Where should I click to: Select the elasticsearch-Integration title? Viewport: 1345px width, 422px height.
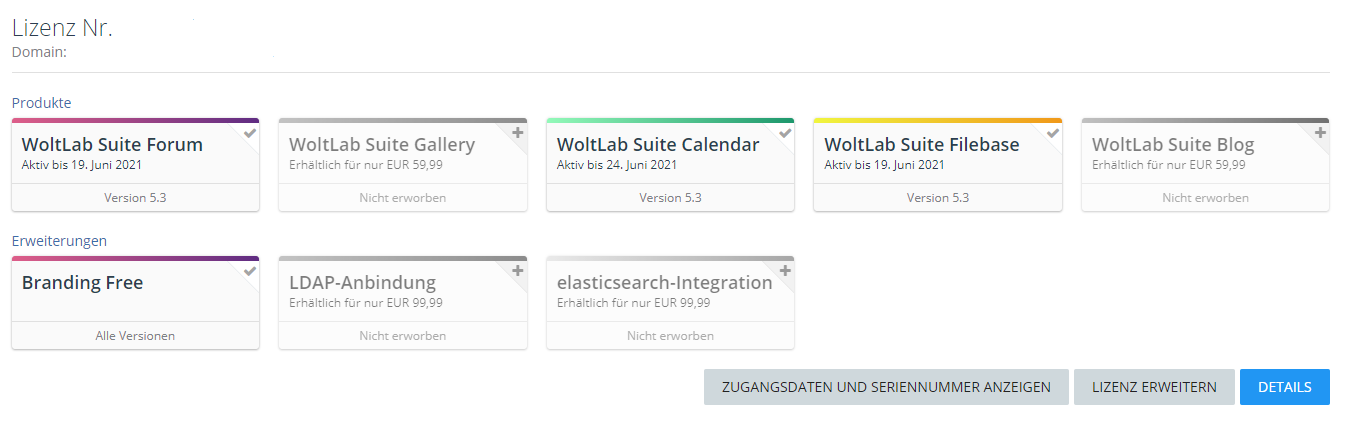click(x=664, y=283)
